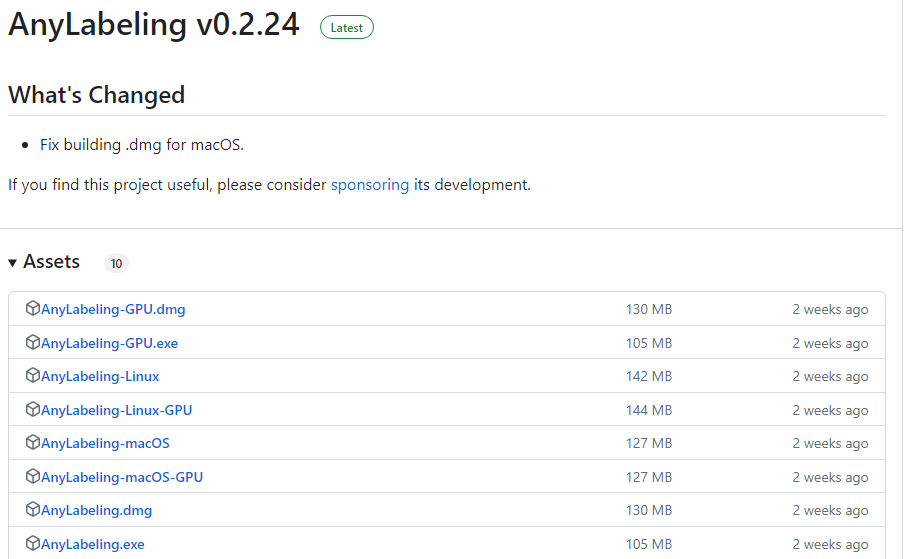
Task: Click the 144 MB size of AnyLabeling-Linux-GPU
Action: pos(648,410)
